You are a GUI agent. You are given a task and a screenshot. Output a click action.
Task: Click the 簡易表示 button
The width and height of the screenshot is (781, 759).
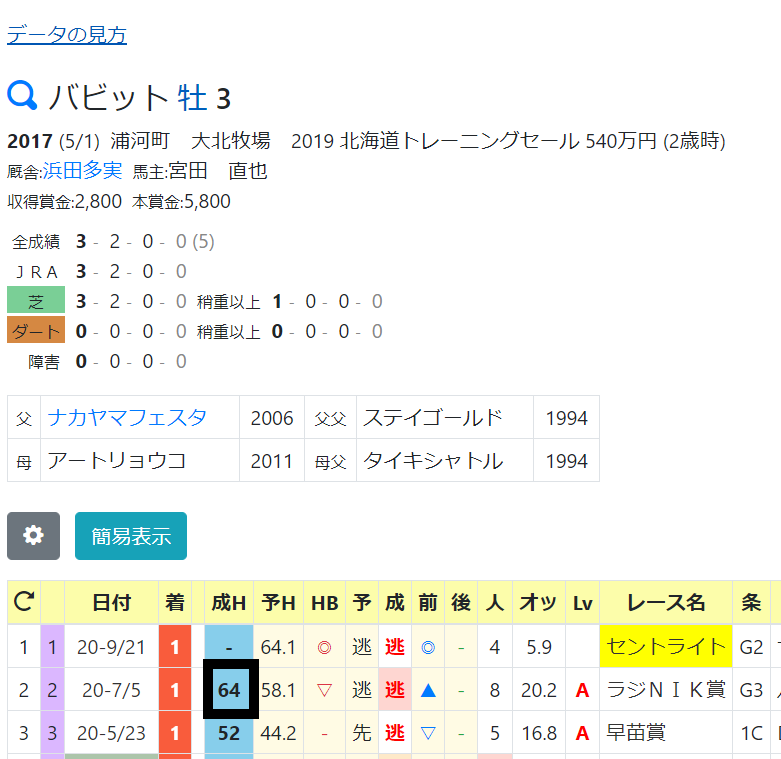pyautogui.click(x=131, y=536)
